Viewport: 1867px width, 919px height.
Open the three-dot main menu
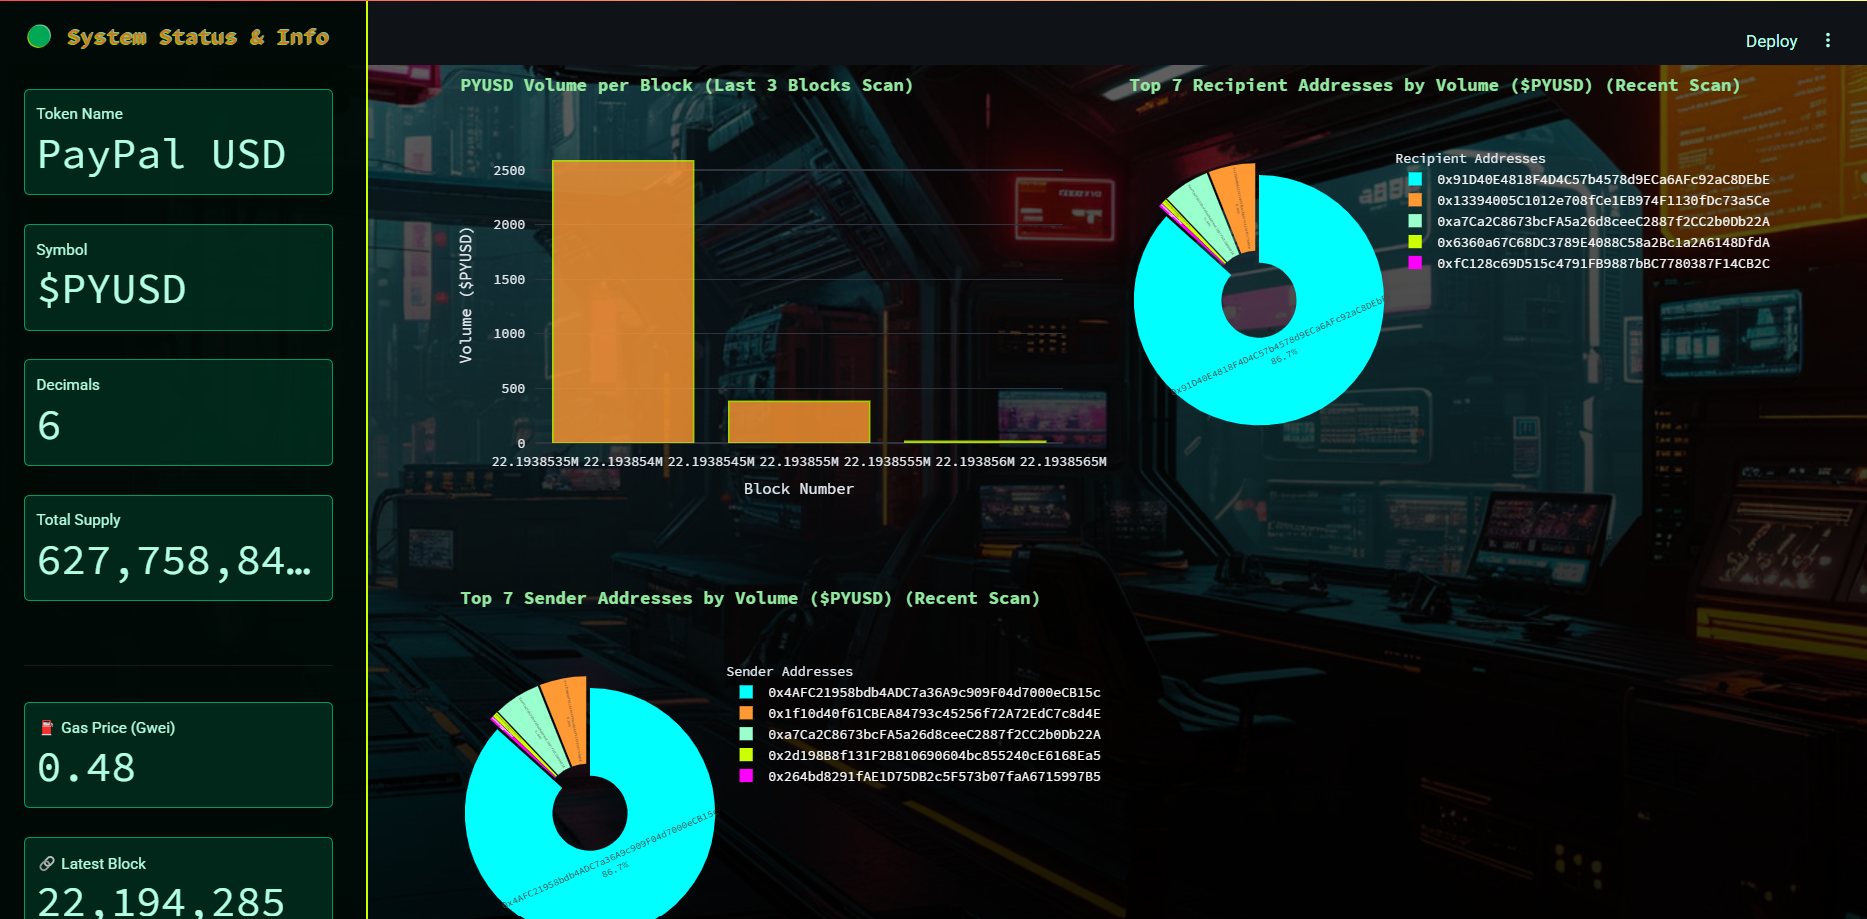pyautogui.click(x=1828, y=41)
